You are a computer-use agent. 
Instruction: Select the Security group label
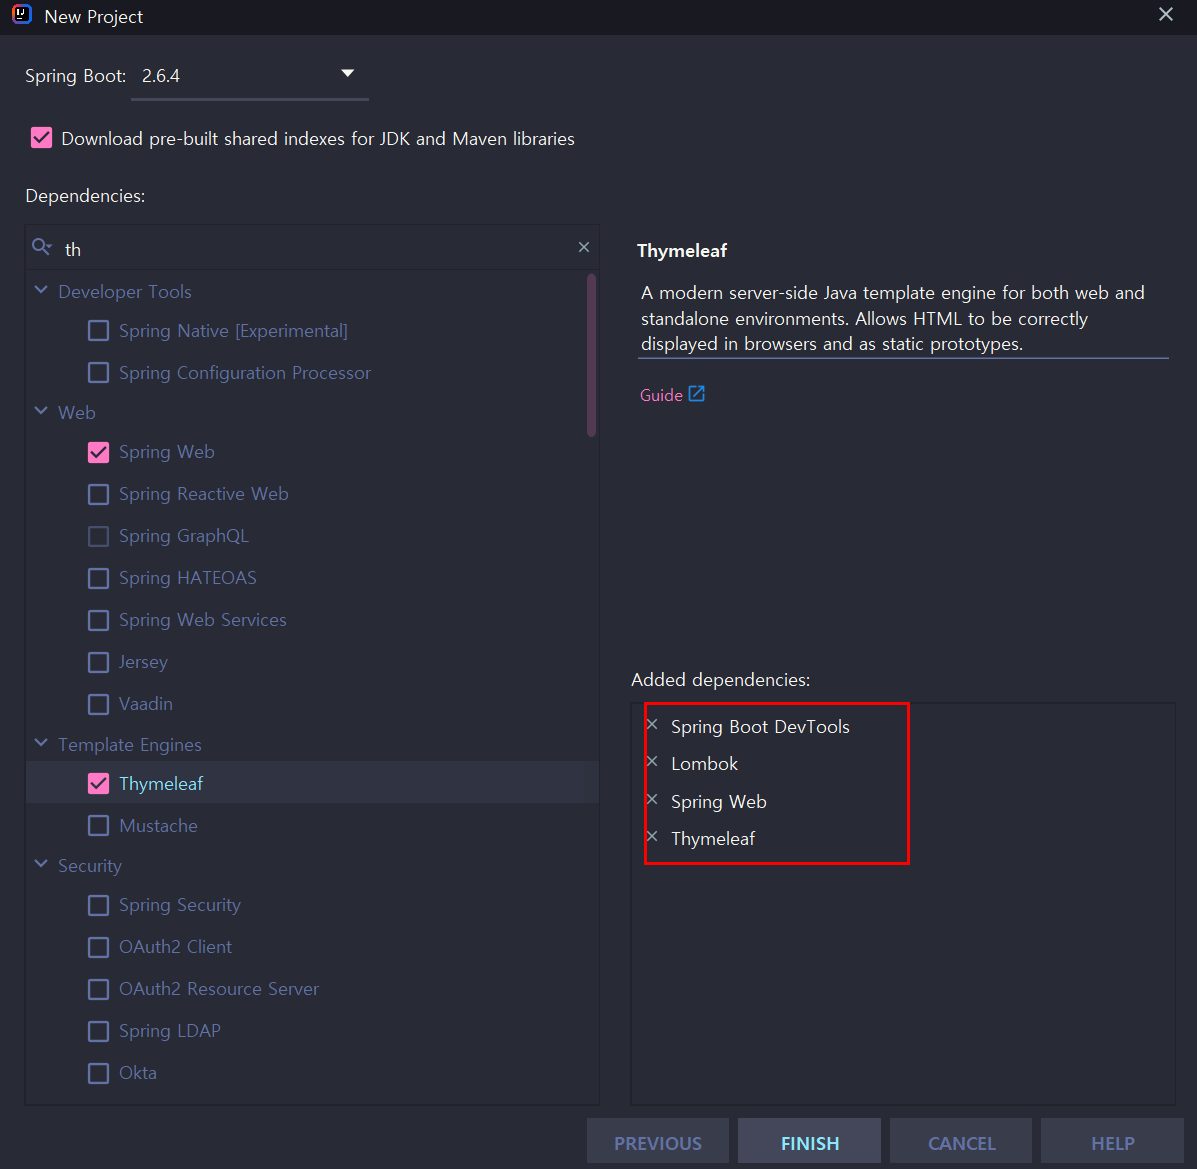coord(89,865)
